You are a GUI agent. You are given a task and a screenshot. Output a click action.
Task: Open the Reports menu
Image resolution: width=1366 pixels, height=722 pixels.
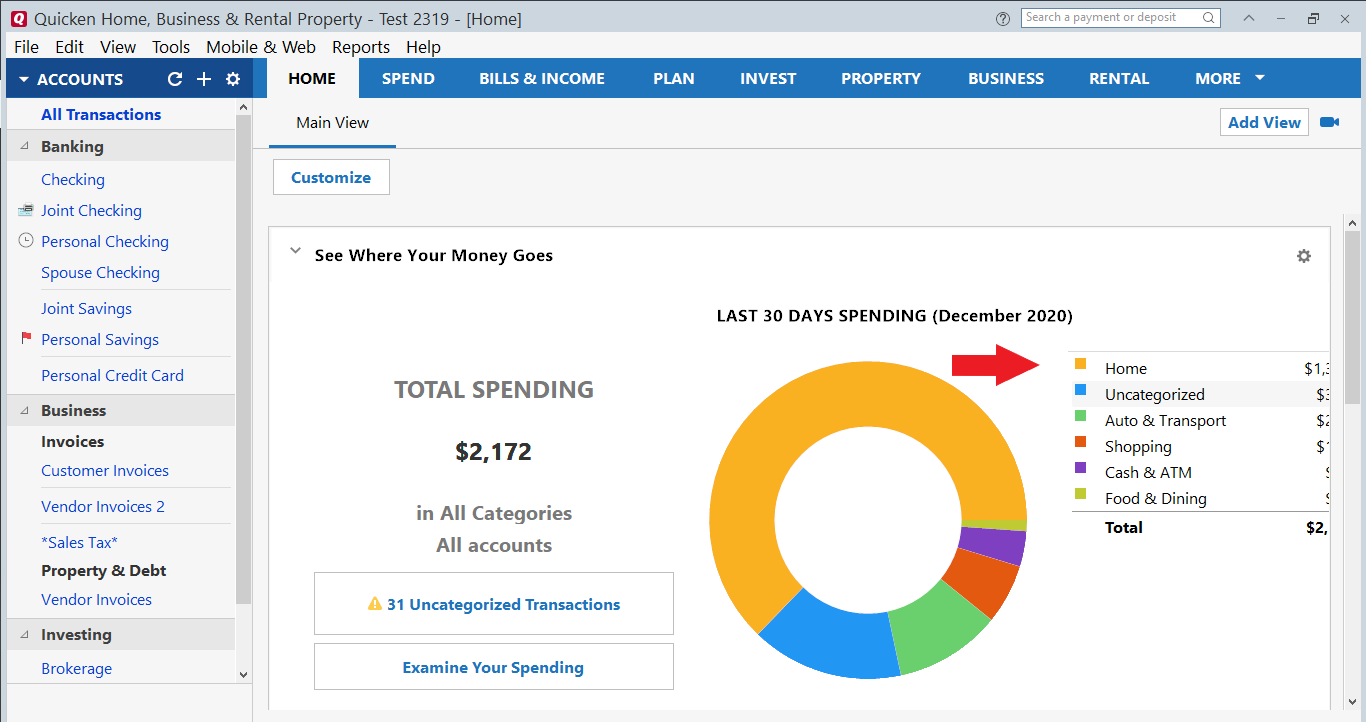coord(361,47)
